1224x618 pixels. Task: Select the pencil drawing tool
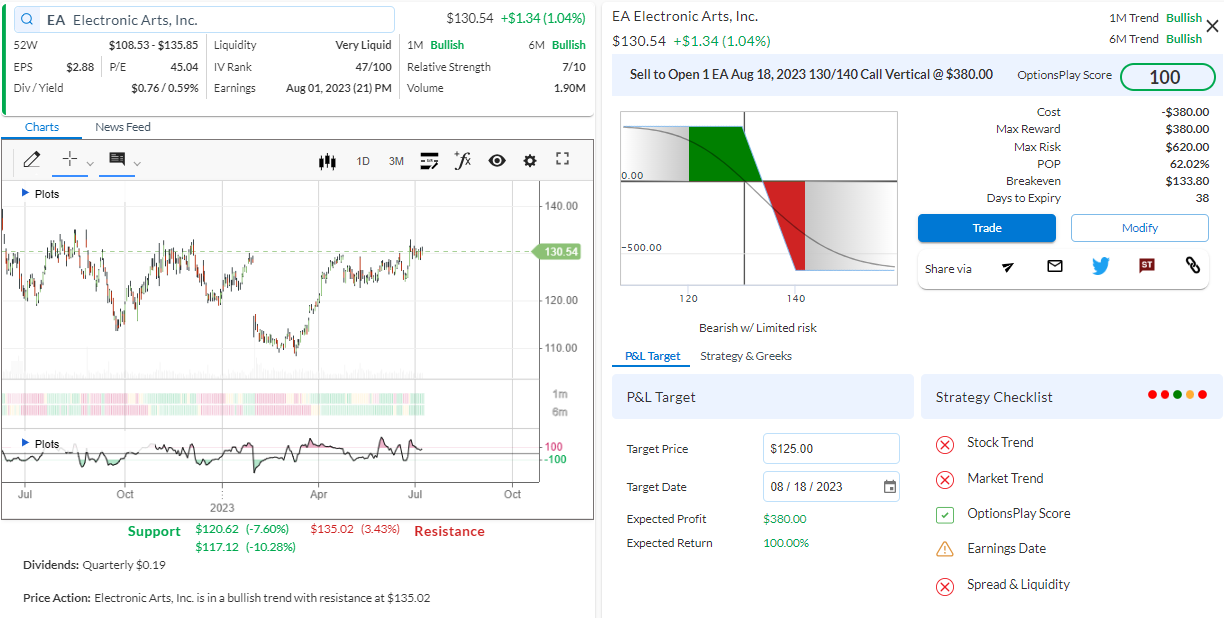[31, 159]
